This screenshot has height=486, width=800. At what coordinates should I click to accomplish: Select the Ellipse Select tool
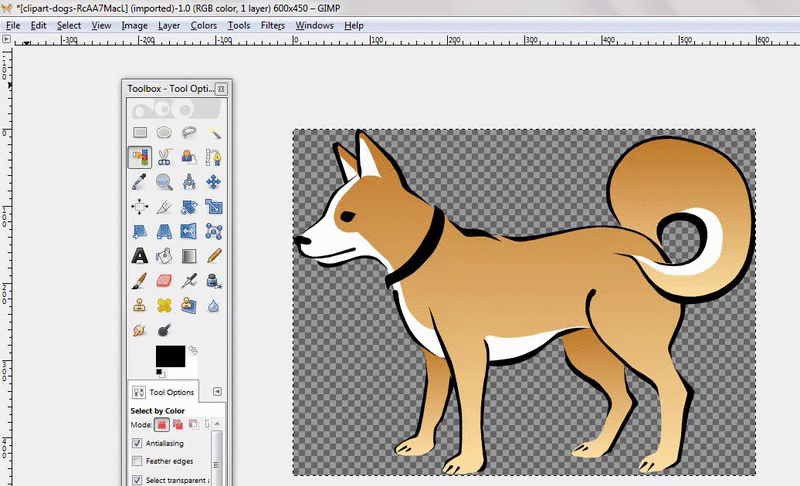[164, 132]
